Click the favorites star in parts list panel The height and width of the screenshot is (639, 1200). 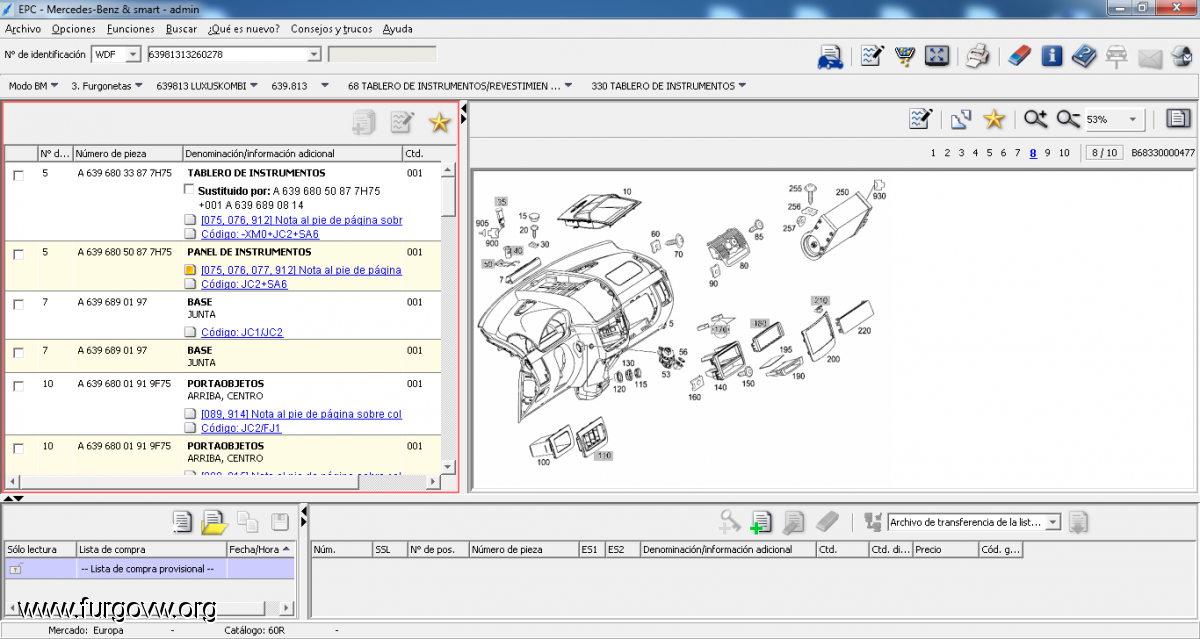point(439,122)
